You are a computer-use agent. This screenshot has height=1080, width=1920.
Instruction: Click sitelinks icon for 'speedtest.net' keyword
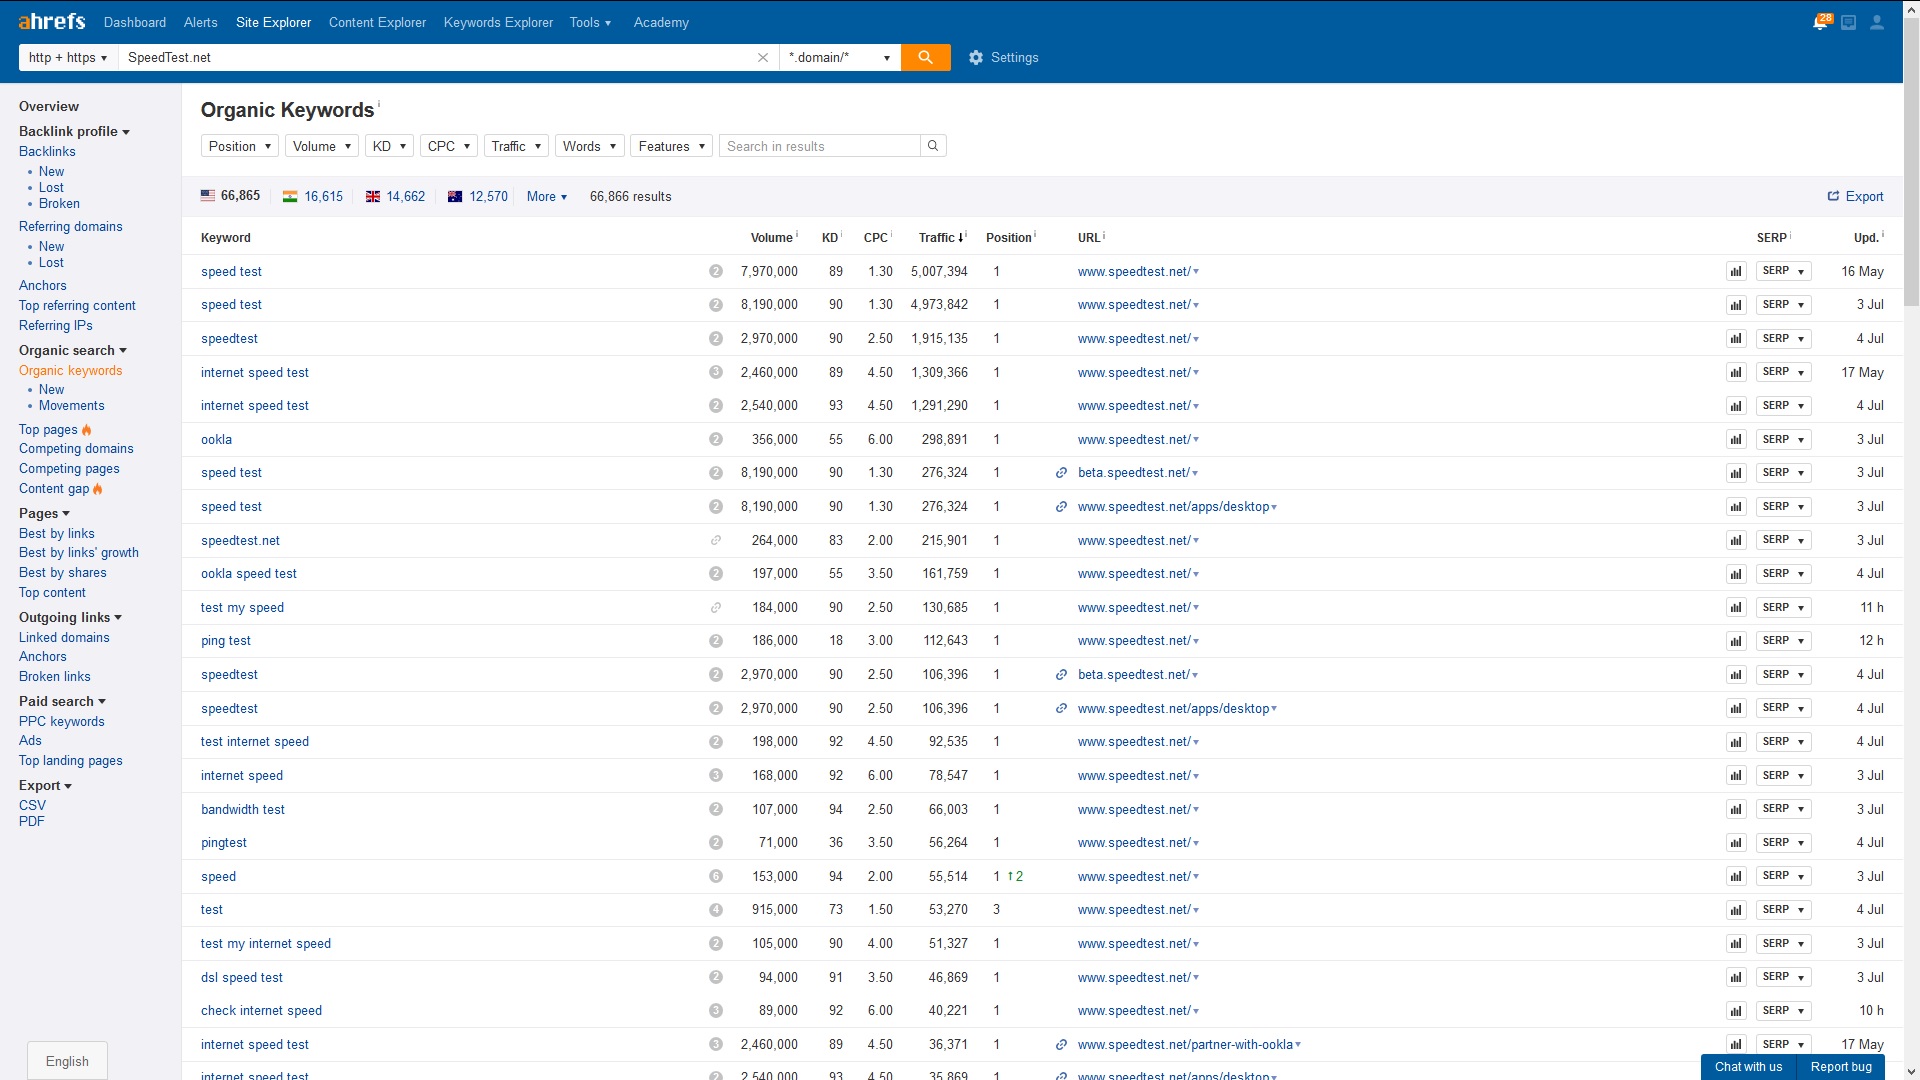coord(716,541)
